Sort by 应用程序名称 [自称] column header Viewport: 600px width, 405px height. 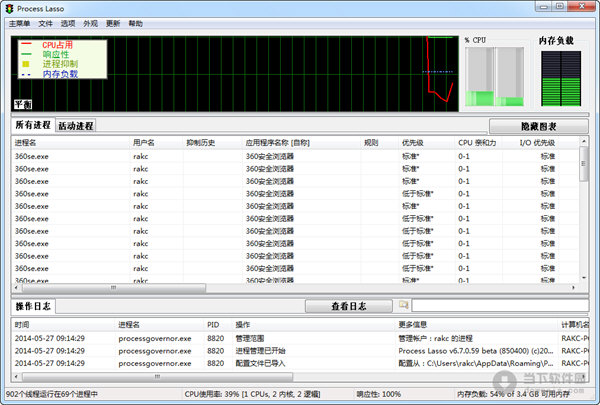302,143
